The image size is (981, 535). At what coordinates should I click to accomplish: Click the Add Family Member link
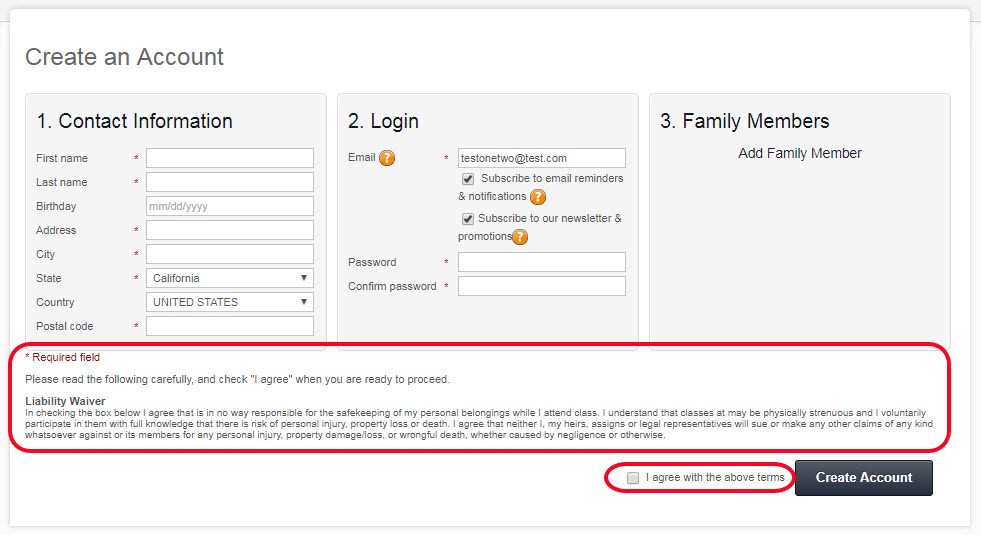(800, 153)
